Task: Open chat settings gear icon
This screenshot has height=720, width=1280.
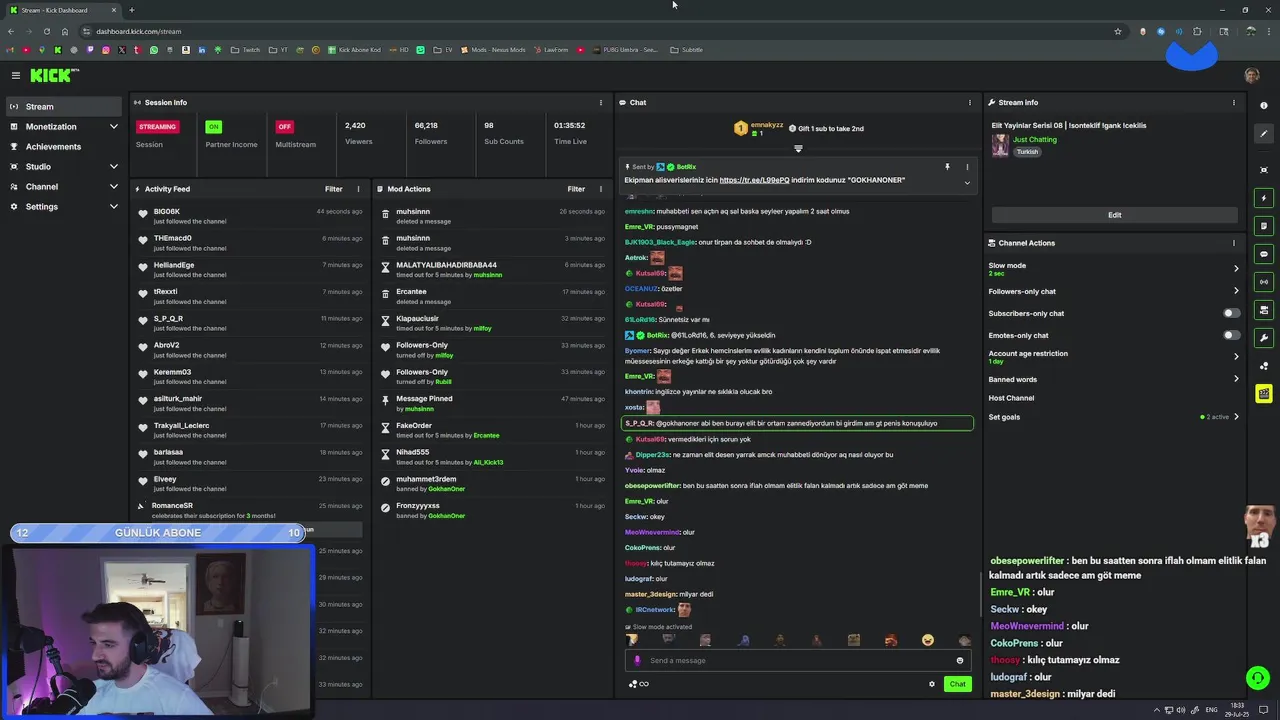Action: (932, 684)
